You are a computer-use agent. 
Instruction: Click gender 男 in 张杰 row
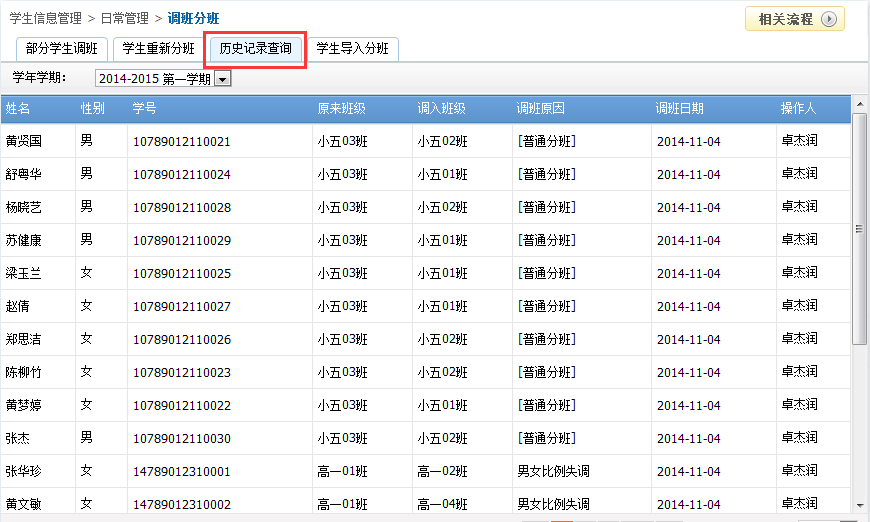[86, 438]
